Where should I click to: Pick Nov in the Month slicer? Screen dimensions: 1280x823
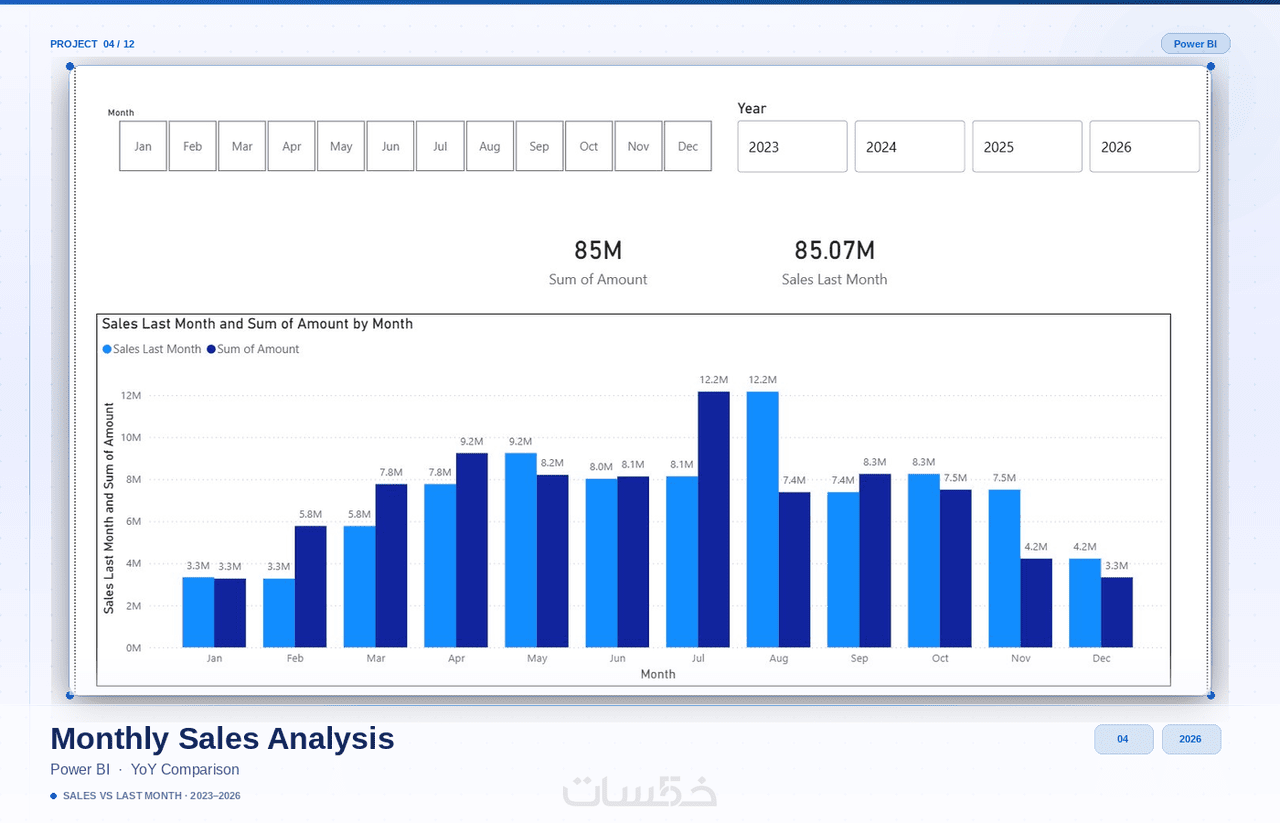point(638,146)
